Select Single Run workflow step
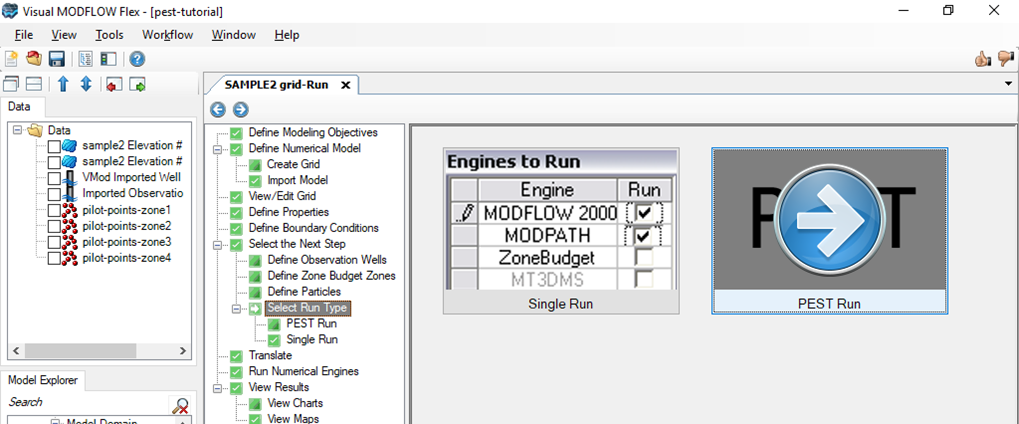The image size is (1019, 424). (312, 339)
